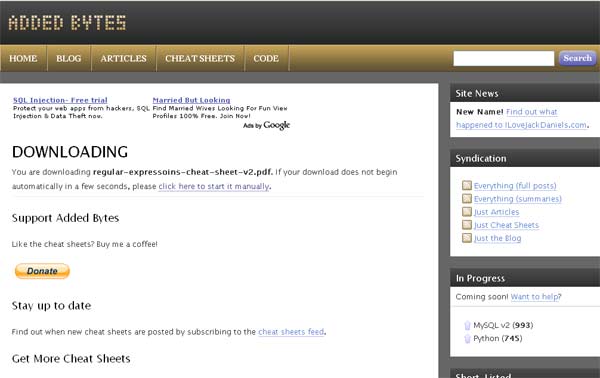This screenshot has width=600, height=378.
Task: Click the Added Bytes site logo
Action: coord(67,23)
